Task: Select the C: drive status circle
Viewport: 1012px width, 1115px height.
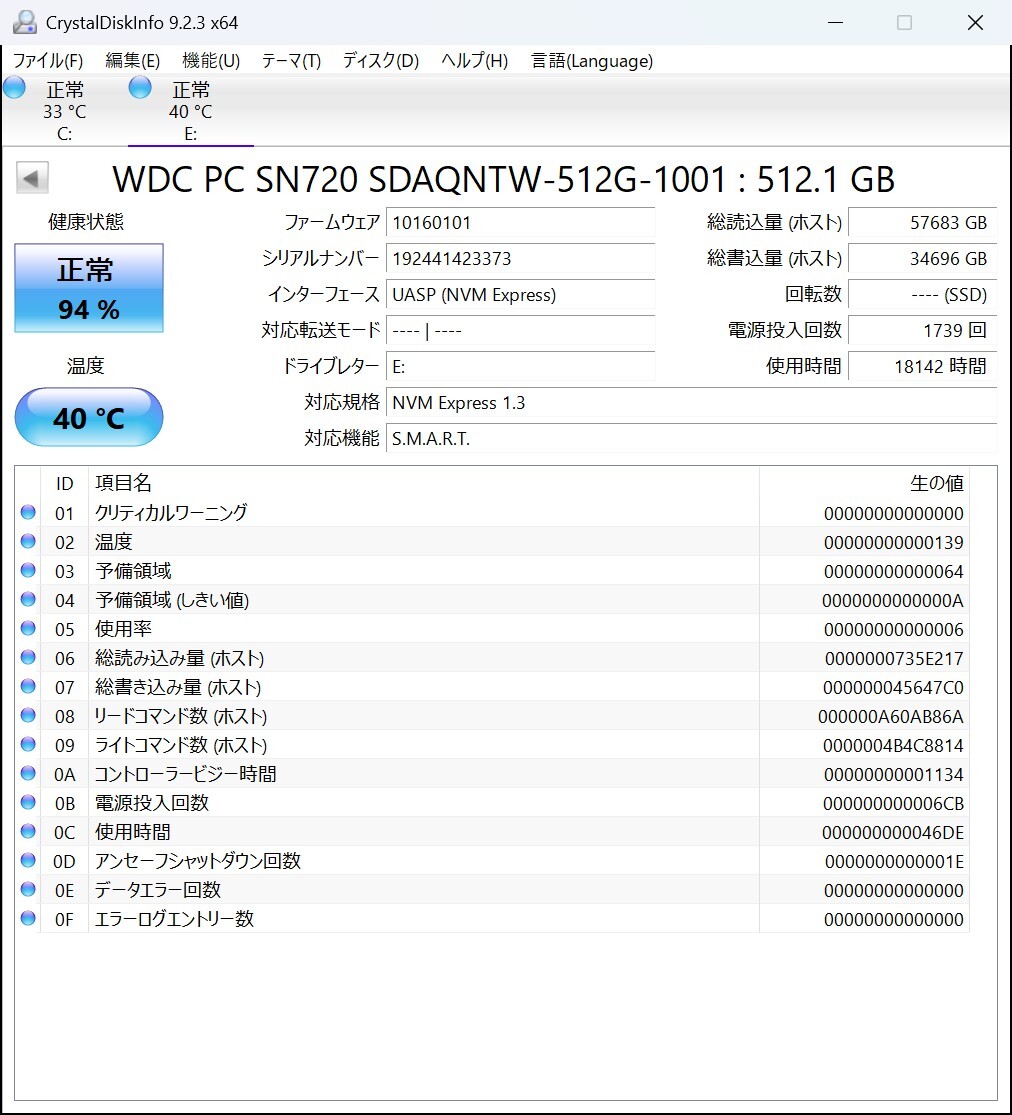Action: [14, 88]
